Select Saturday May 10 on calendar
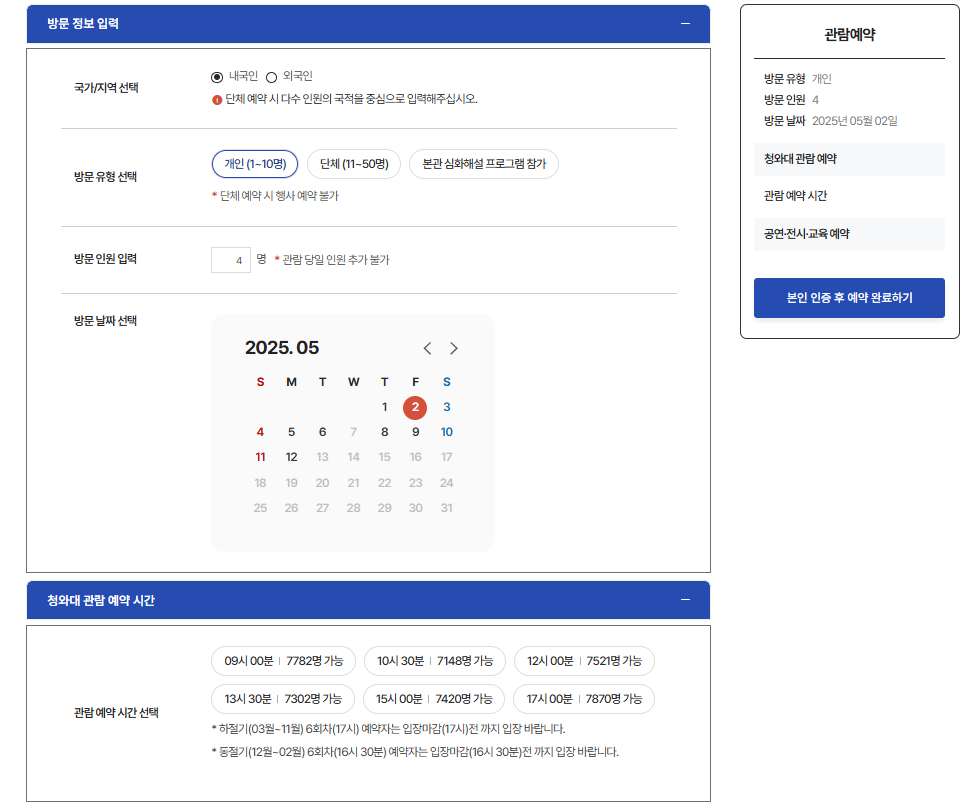 (447, 432)
